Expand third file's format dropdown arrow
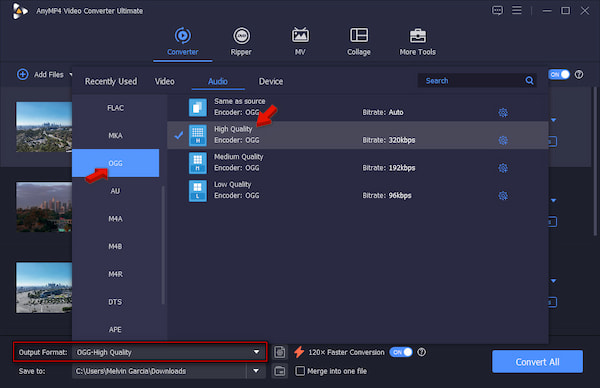The height and width of the screenshot is (388, 600). [553, 281]
